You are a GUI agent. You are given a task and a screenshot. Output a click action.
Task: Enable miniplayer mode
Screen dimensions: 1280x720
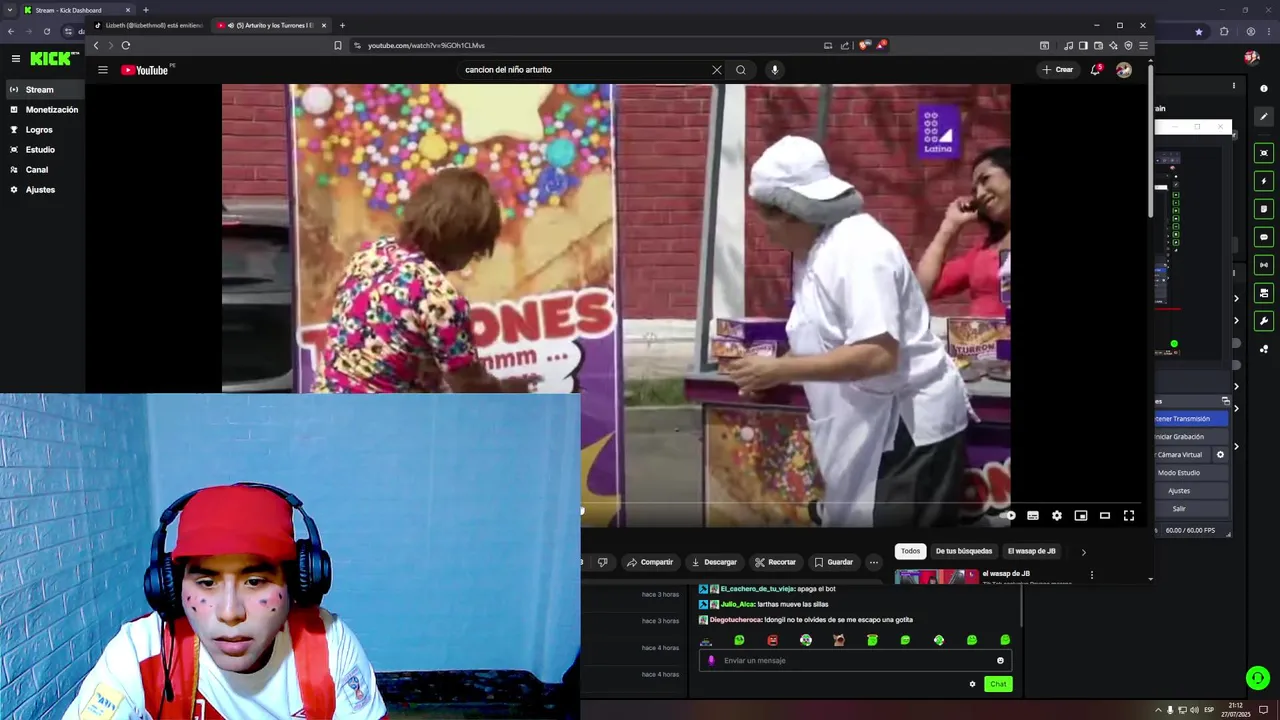(x=1081, y=516)
